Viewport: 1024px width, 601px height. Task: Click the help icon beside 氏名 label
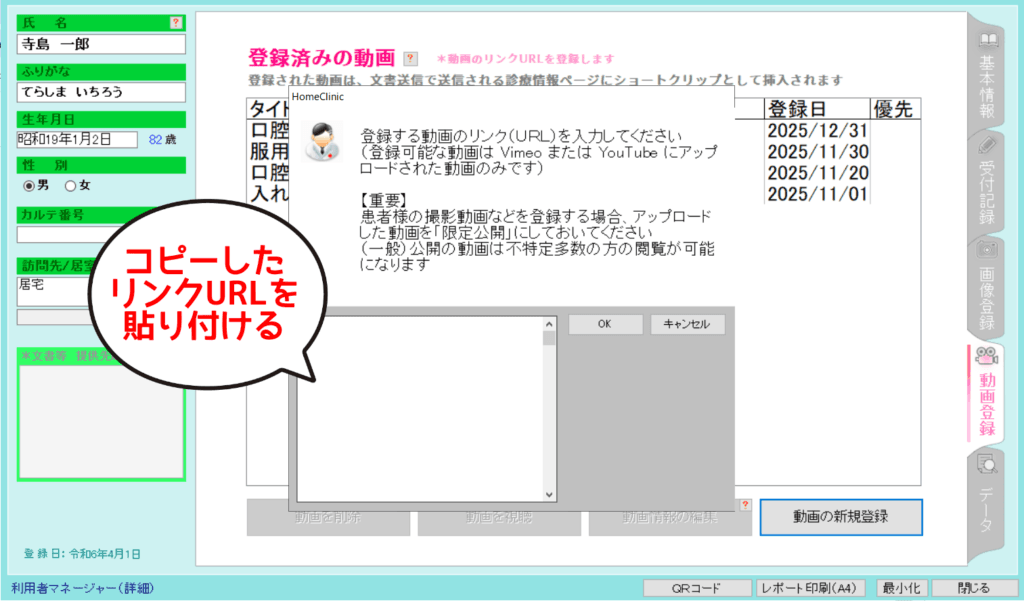pos(177,22)
